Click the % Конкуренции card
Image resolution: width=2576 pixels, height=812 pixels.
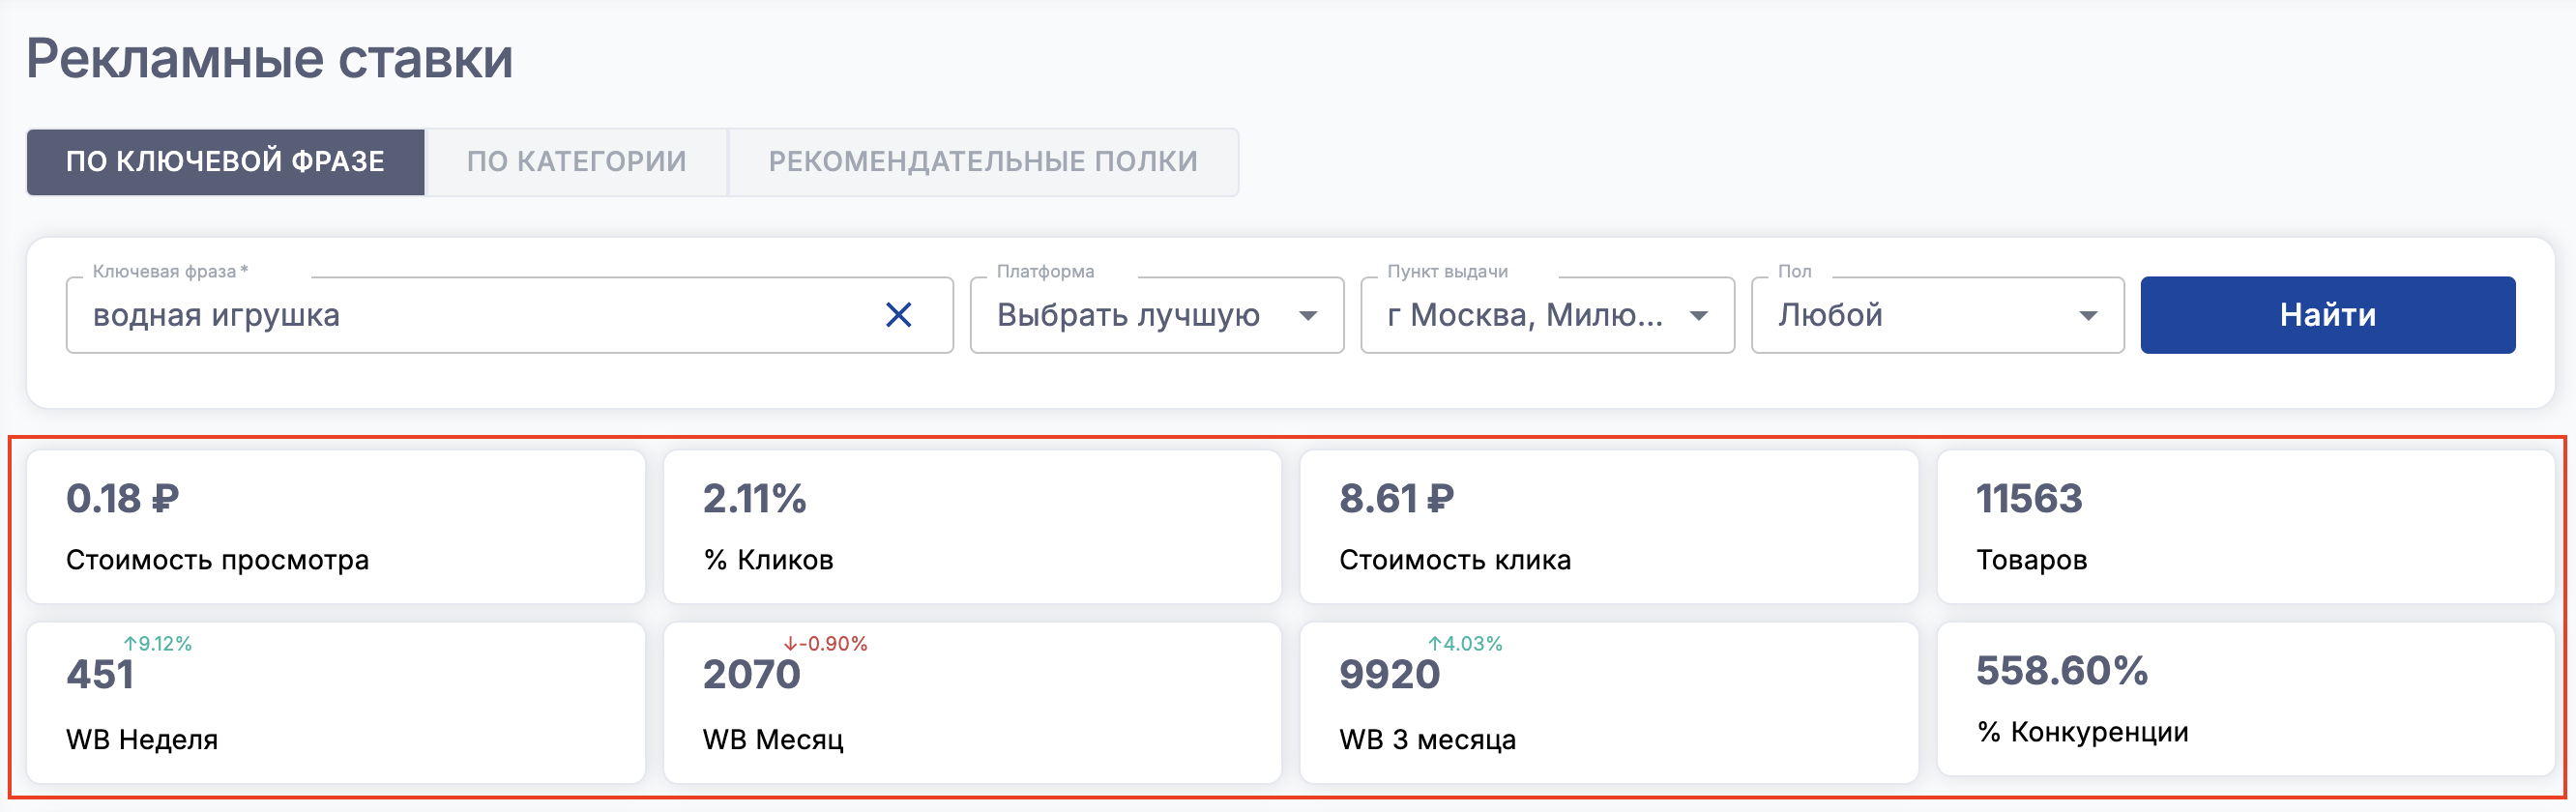[2244, 699]
